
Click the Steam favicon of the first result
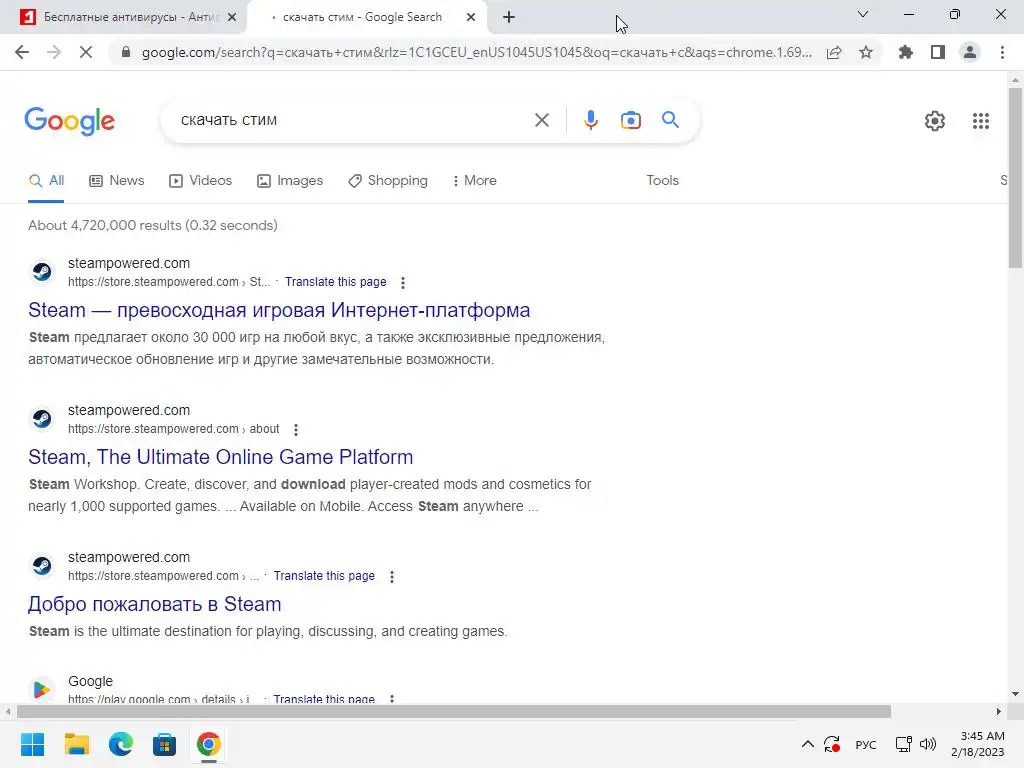click(x=42, y=272)
